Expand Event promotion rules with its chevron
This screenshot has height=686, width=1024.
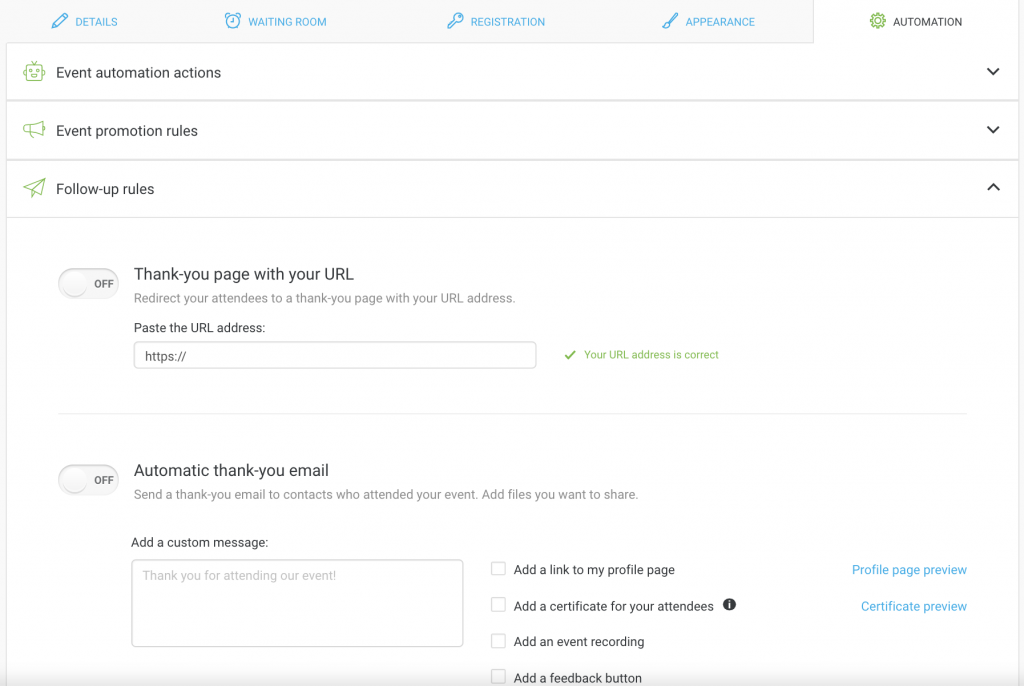(x=992, y=130)
